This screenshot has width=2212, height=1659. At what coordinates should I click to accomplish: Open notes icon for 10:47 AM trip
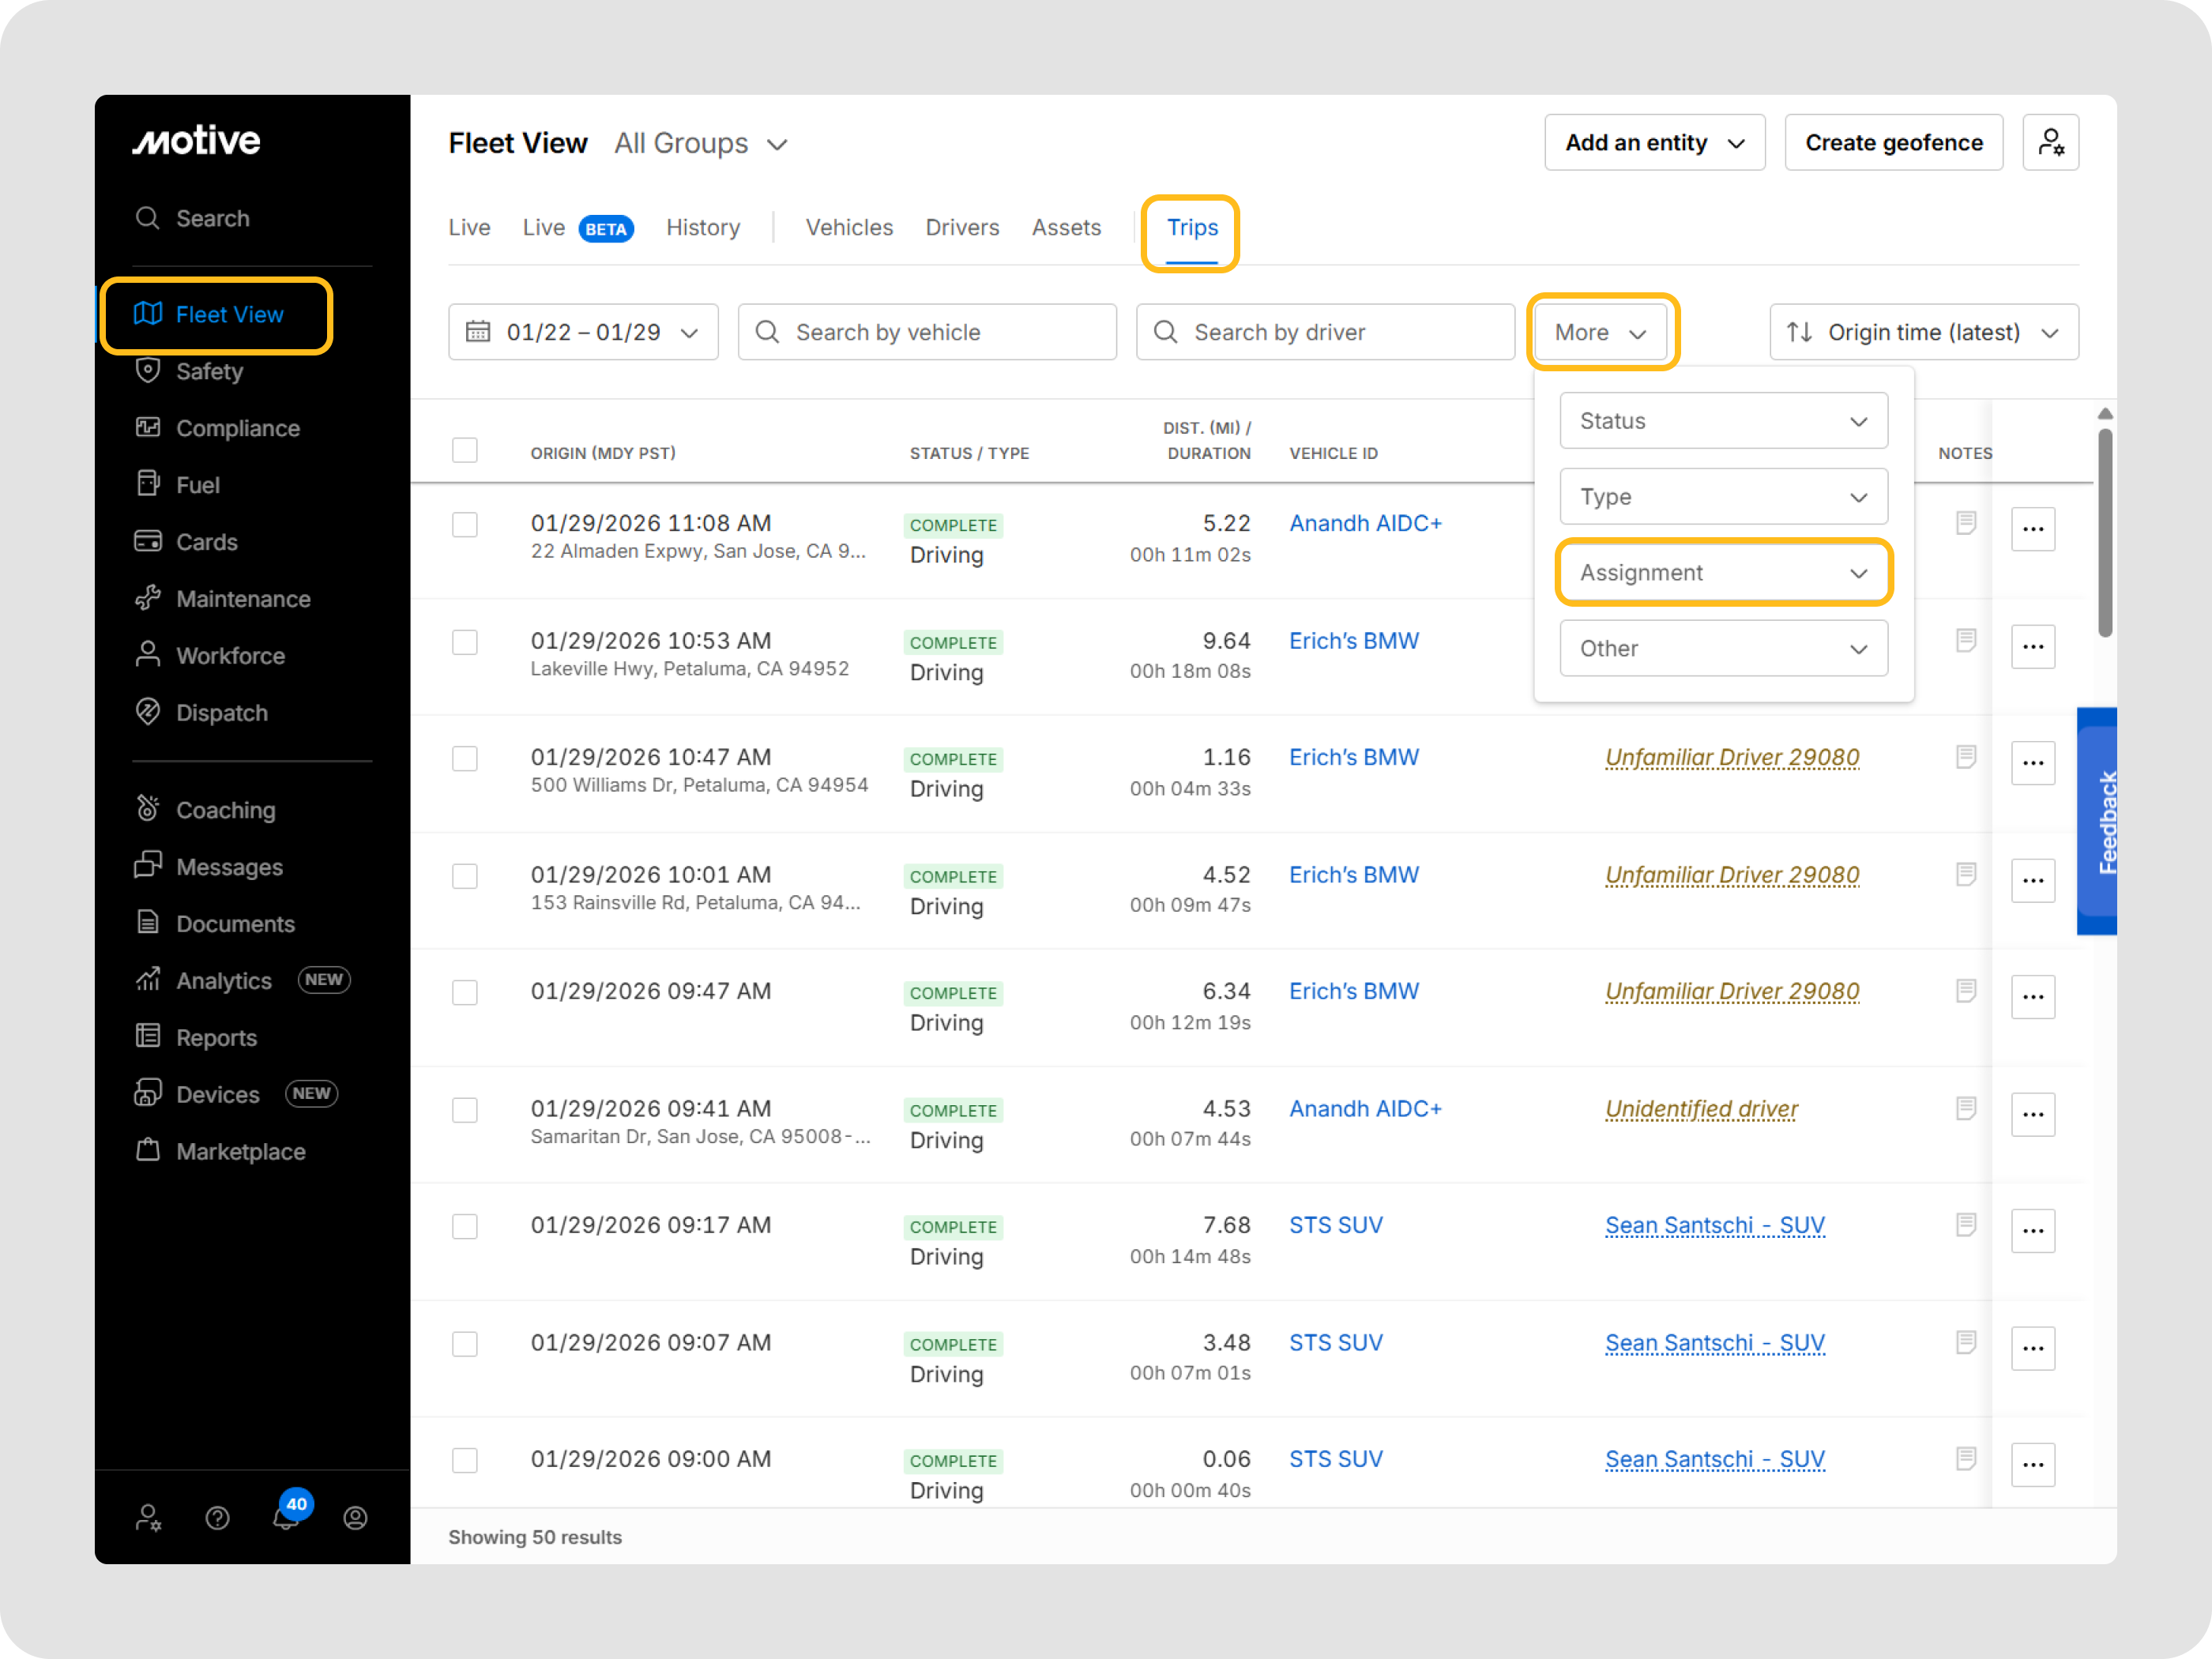(x=1965, y=757)
